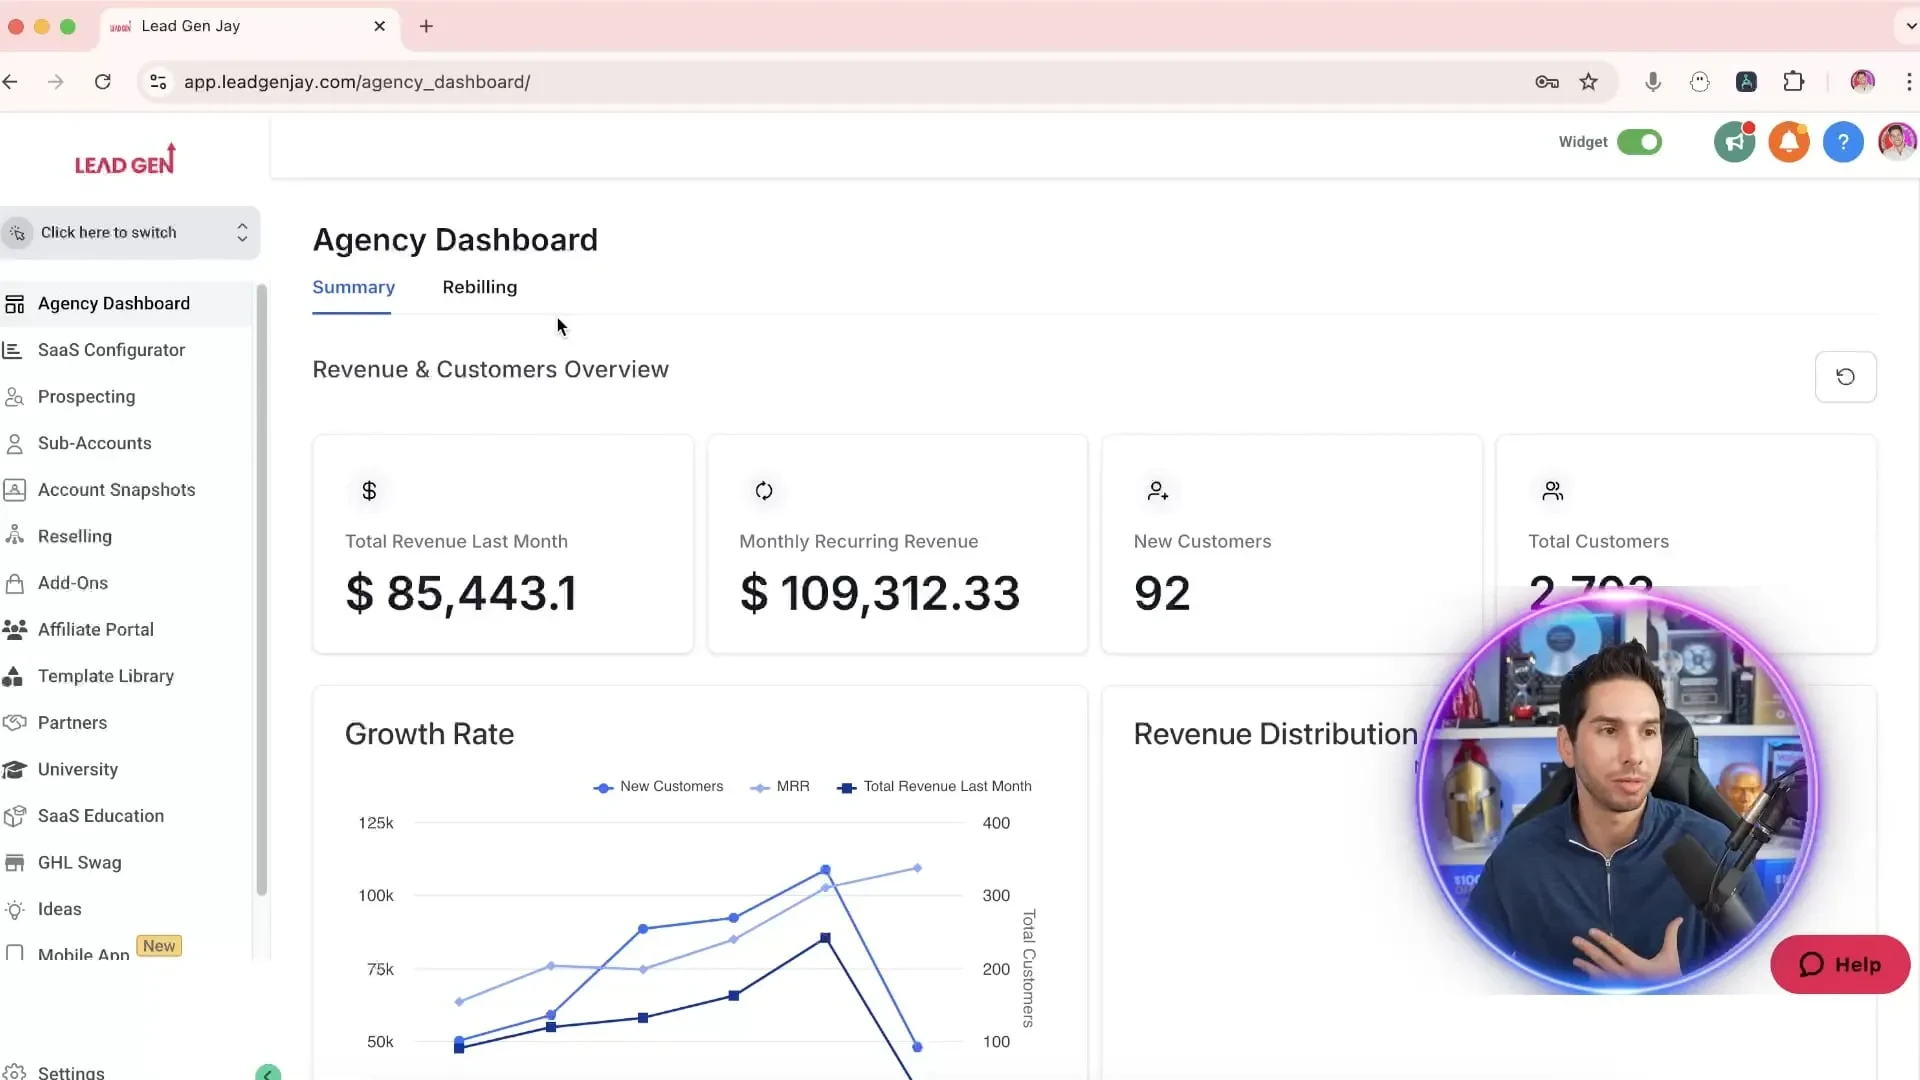This screenshot has height=1080, width=1920.
Task: Open the orange notifications bell
Action: coord(1789,142)
